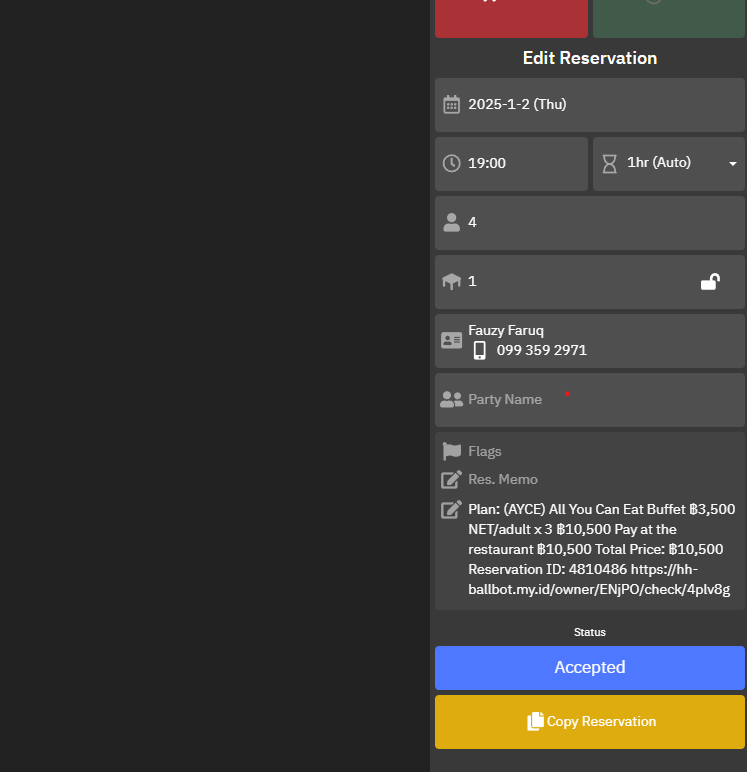Screen dimensions: 747x772
Task: Click the flag icon next to Flags
Action: (x=452, y=452)
